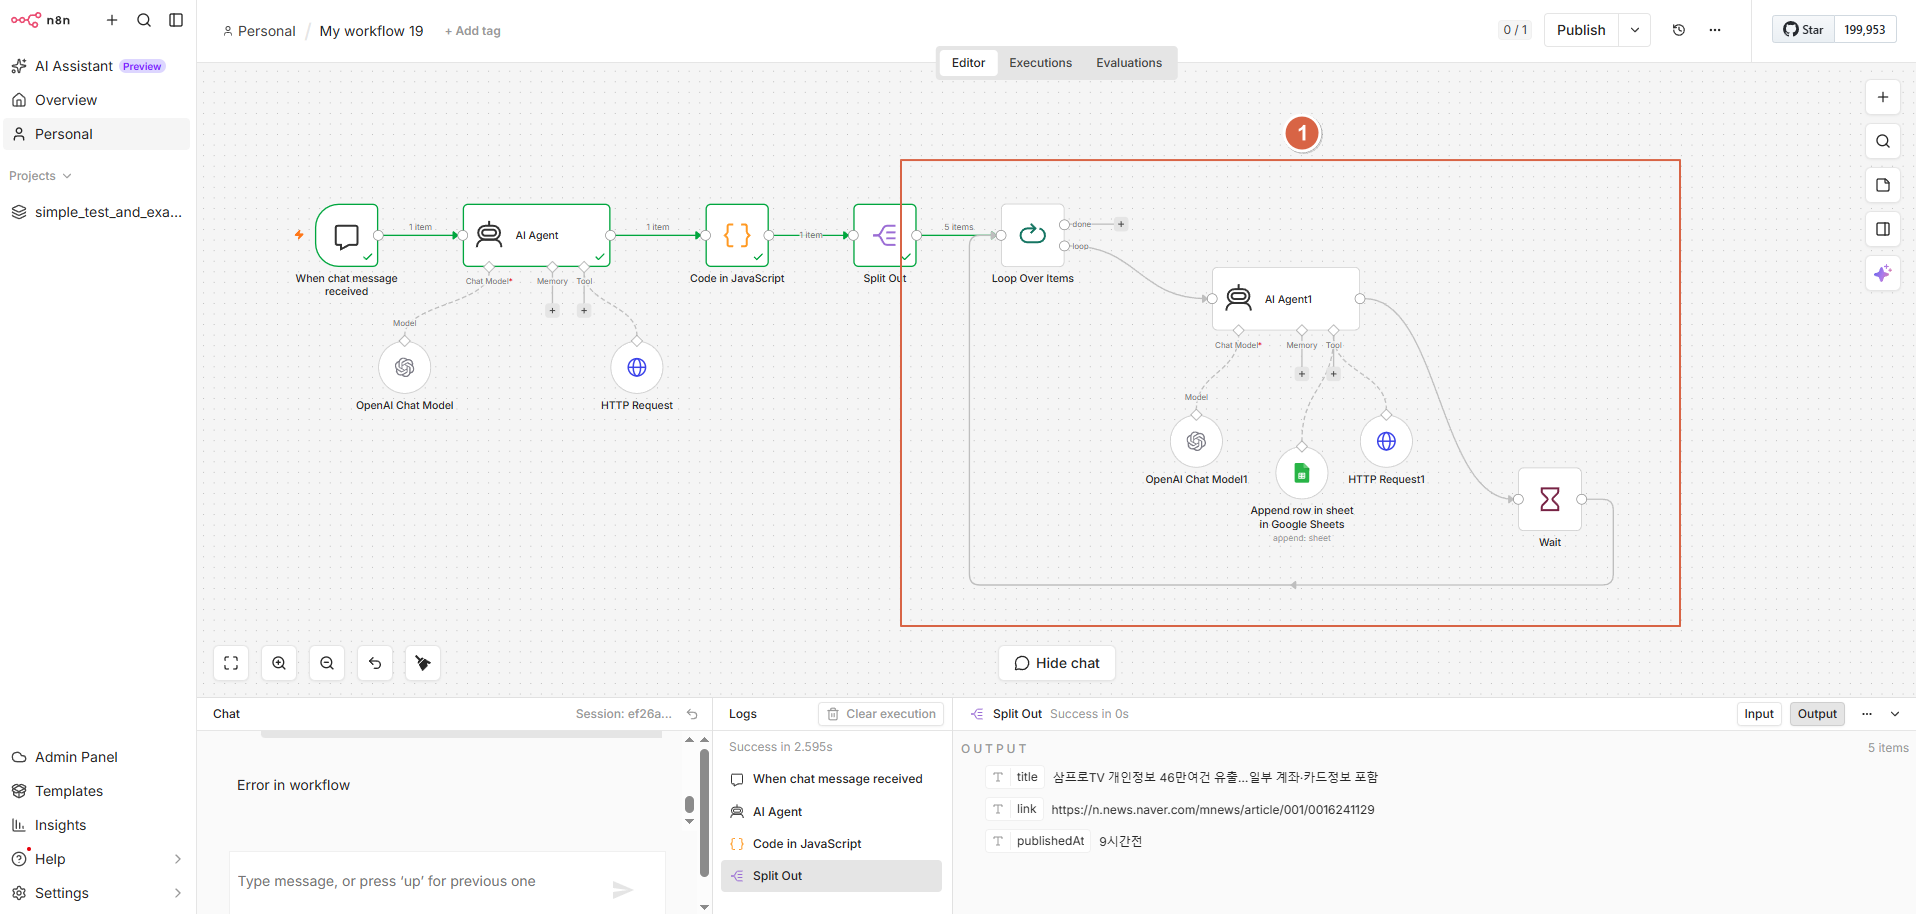Image resolution: width=1916 pixels, height=914 pixels.
Task: Toggle the side panel icon on canvas
Action: (1883, 229)
